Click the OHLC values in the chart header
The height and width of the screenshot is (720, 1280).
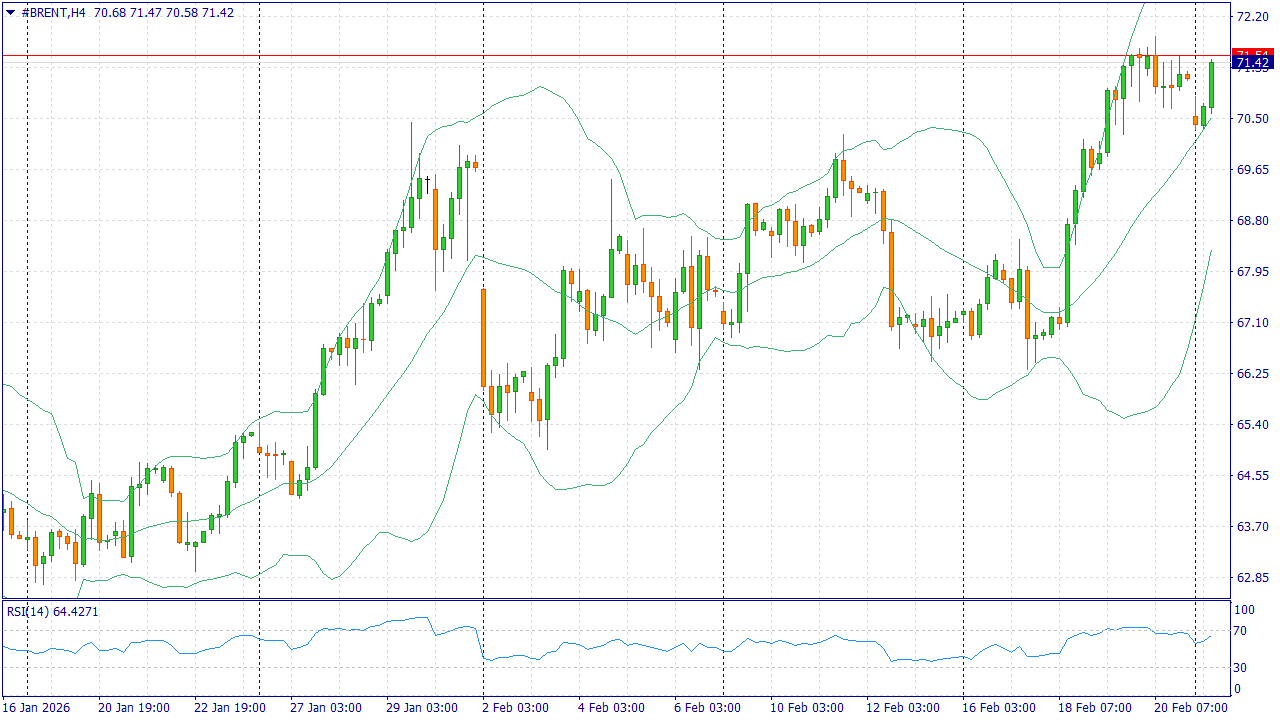click(x=164, y=12)
